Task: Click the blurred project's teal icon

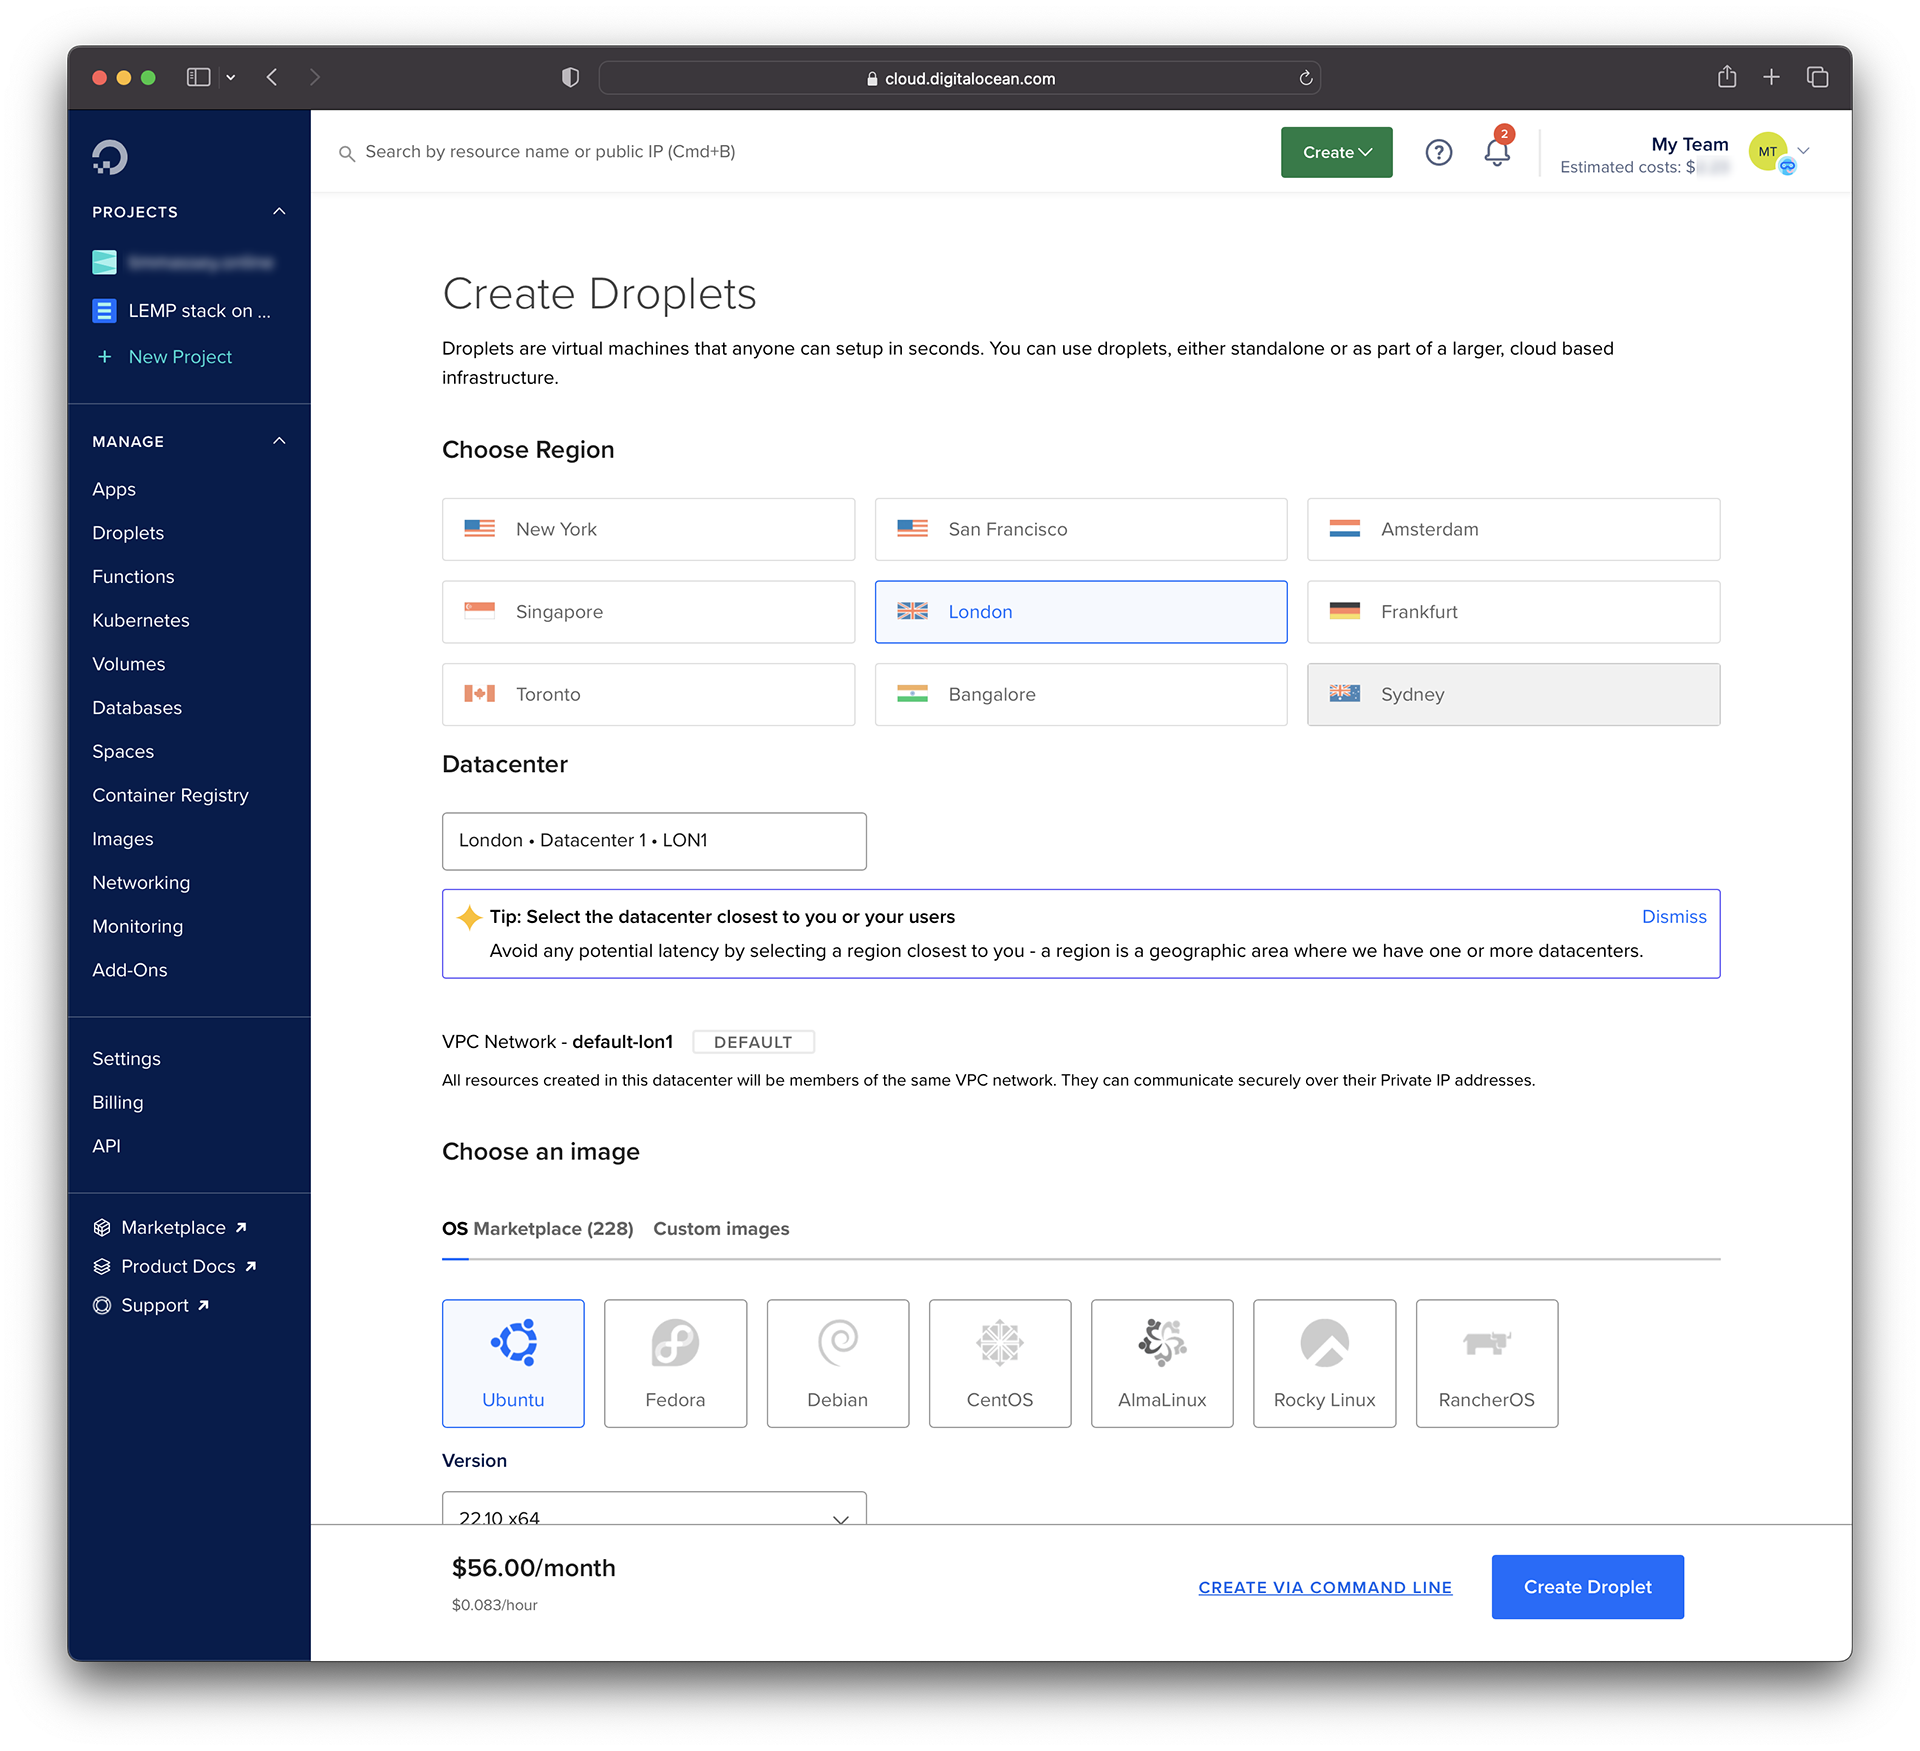Action: (x=104, y=262)
